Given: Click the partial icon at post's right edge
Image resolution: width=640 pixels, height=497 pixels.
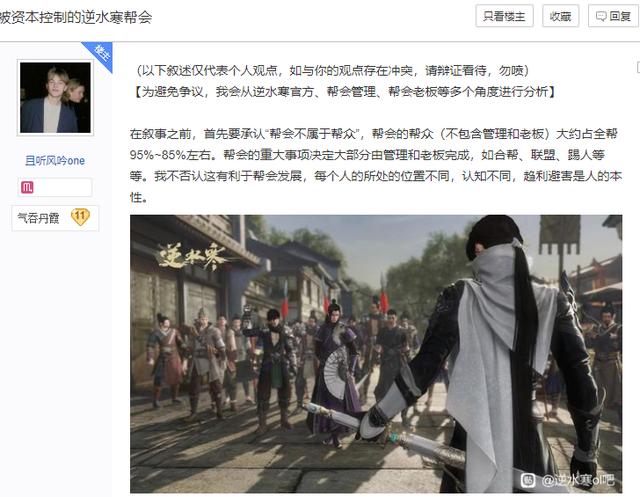Looking at the screenshot, I should coord(638,68).
